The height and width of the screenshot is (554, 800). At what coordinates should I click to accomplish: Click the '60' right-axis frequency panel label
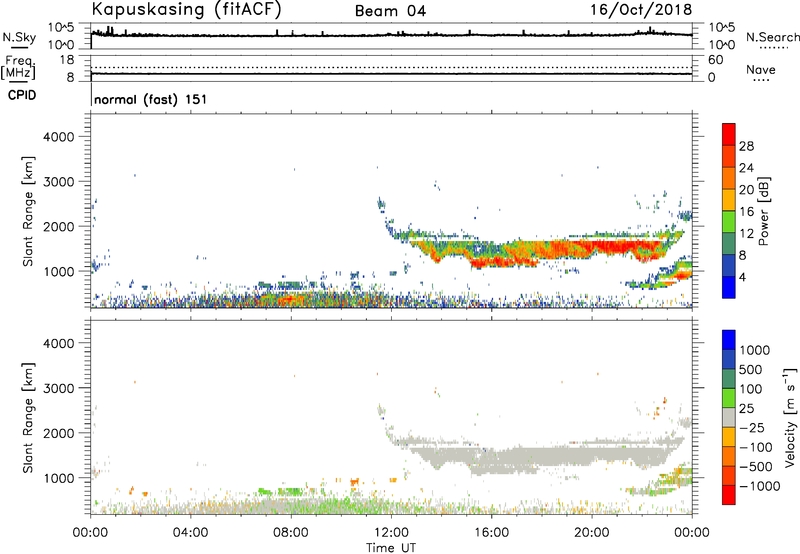pos(715,60)
